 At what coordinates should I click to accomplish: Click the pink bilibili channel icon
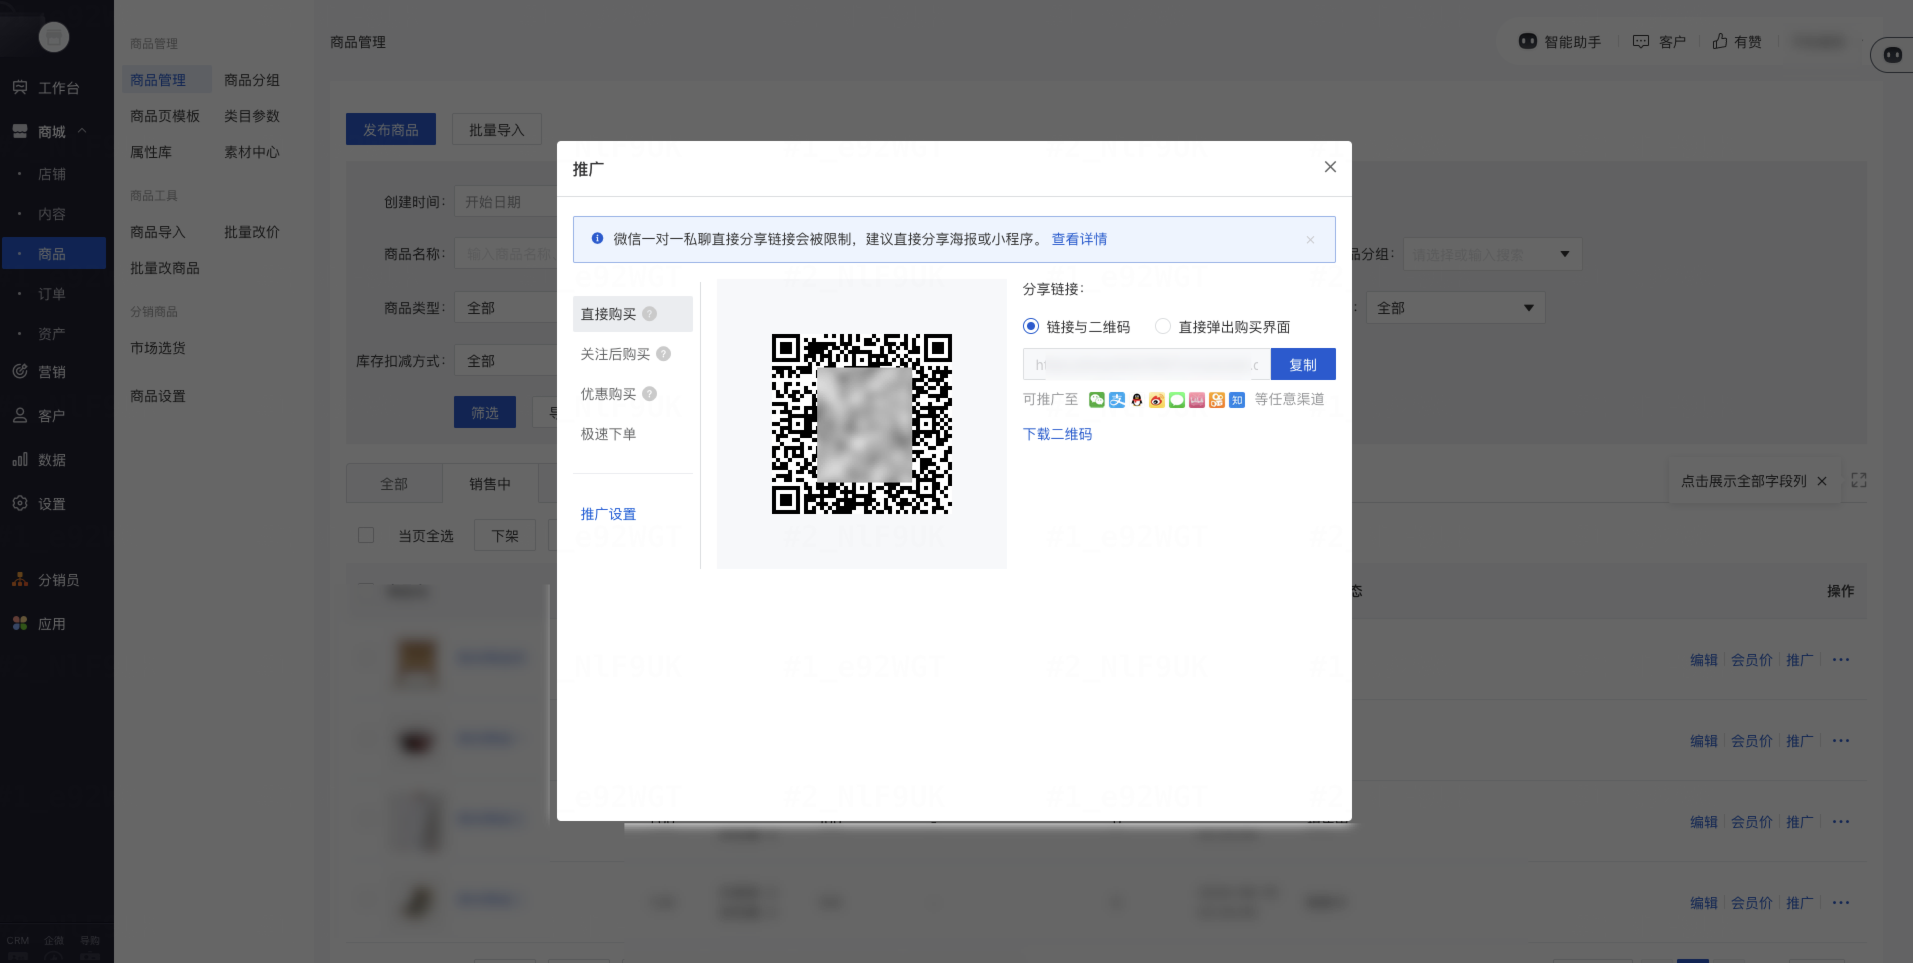[1197, 400]
